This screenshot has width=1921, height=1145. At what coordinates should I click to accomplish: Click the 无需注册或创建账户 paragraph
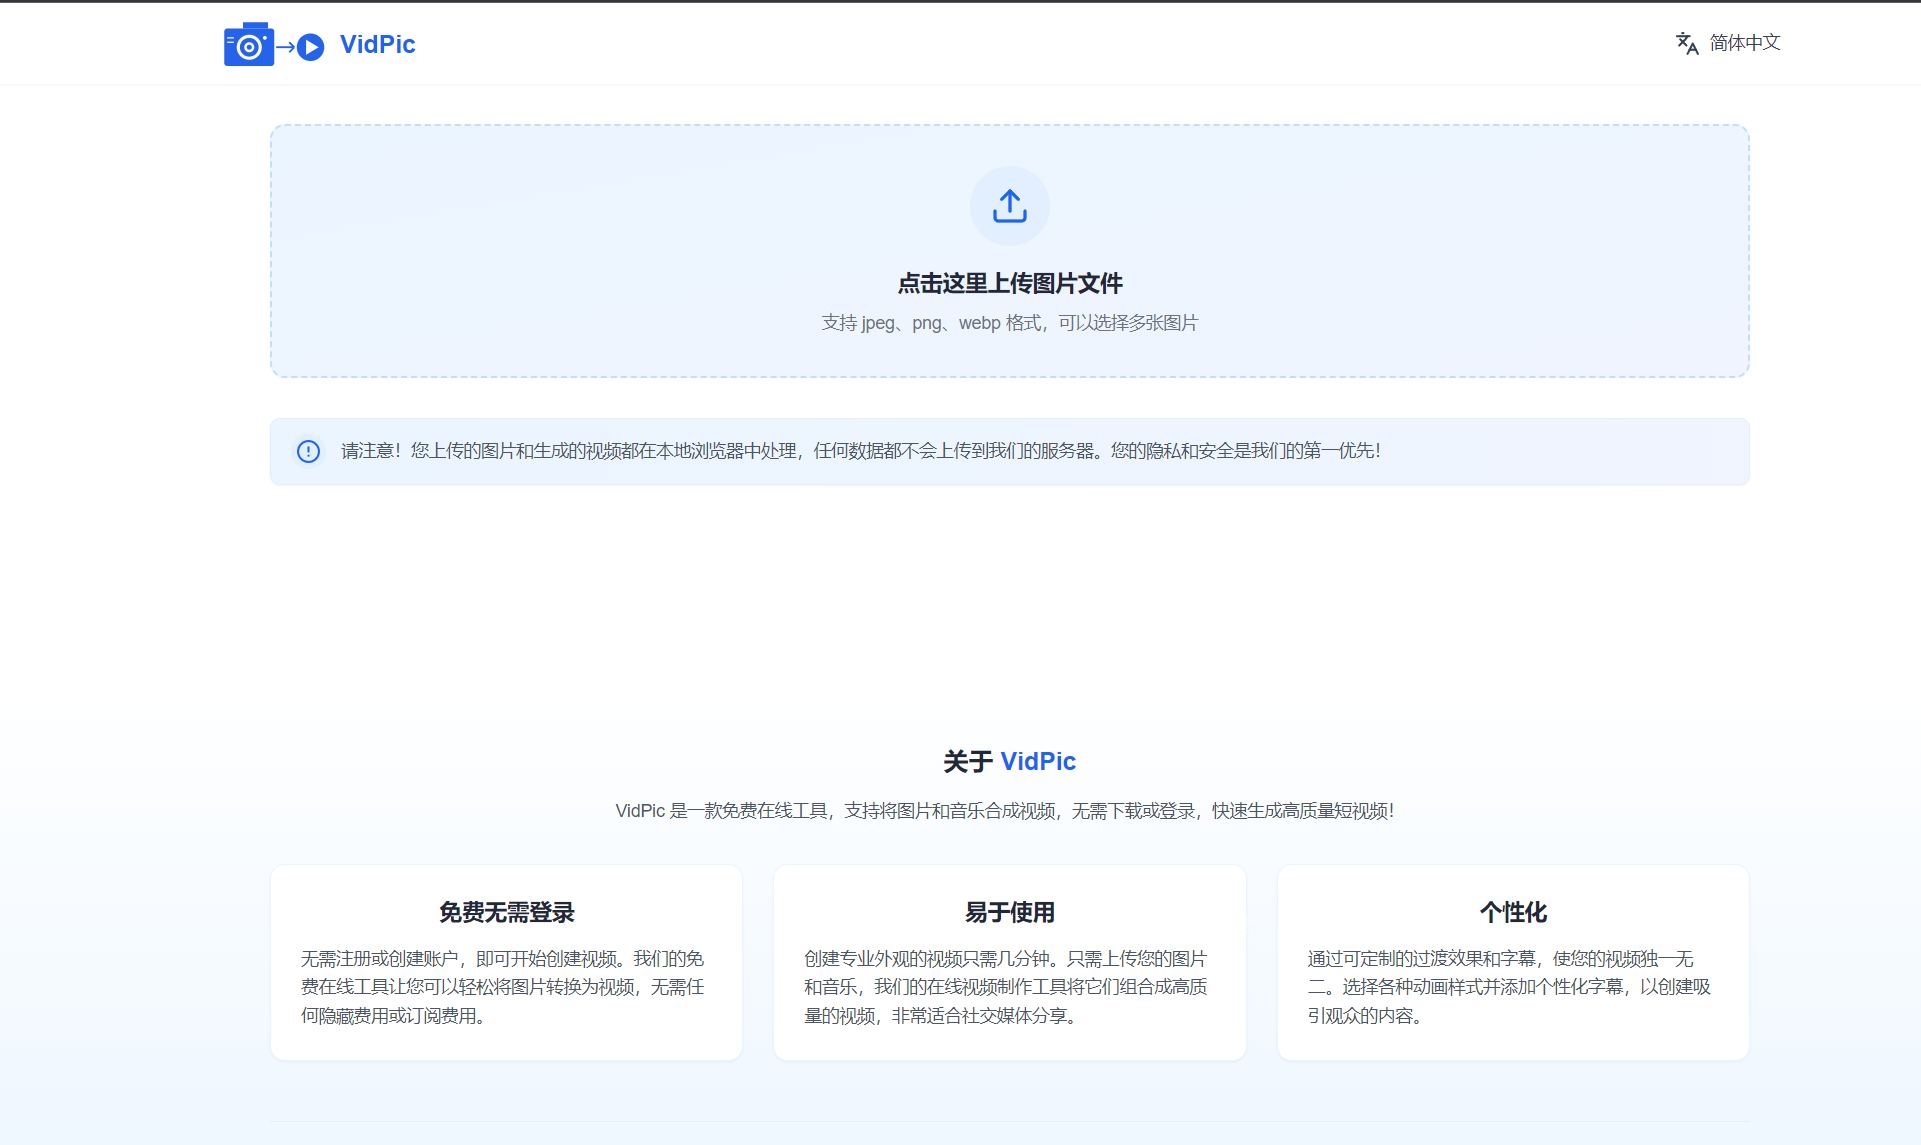tap(503, 987)
